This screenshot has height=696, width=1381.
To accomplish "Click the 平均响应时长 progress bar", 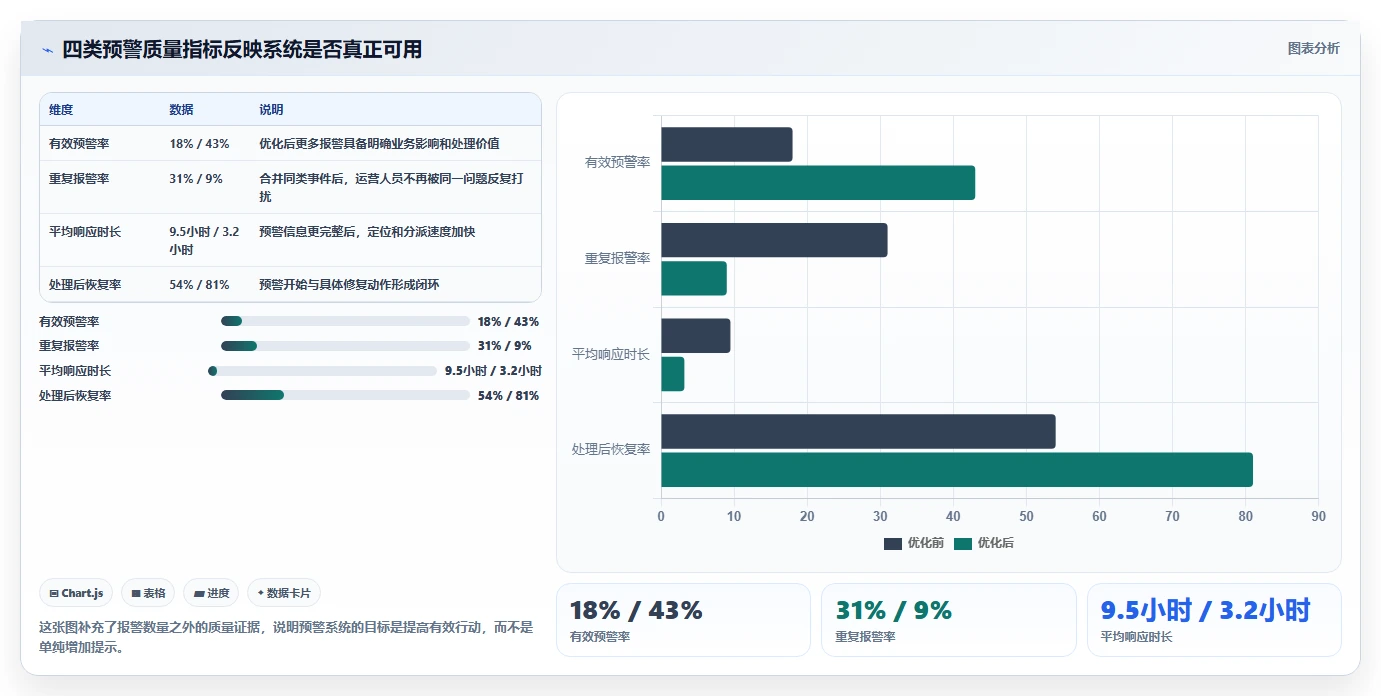I will pos(323,371).
